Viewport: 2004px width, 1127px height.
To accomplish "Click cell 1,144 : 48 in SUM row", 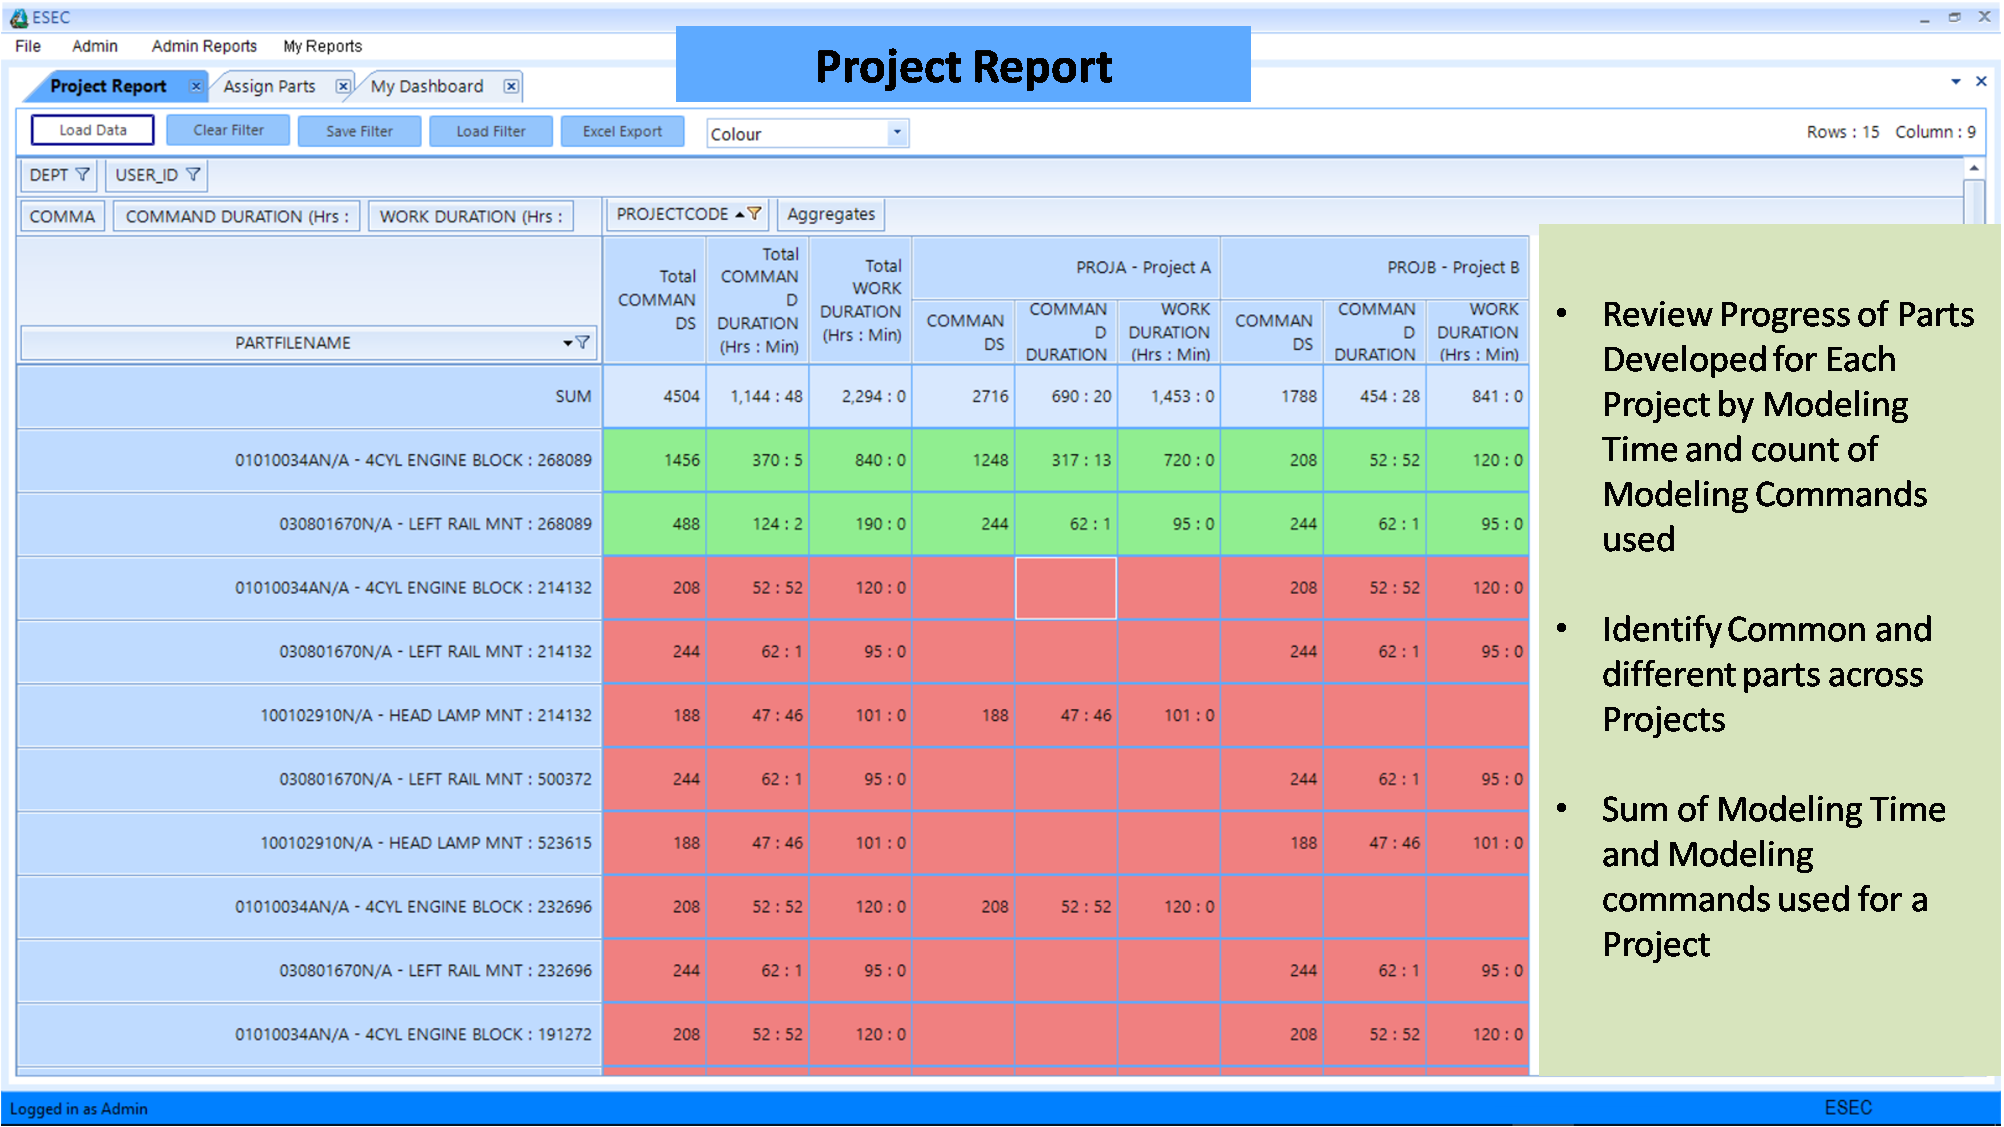I will (758, 396).
